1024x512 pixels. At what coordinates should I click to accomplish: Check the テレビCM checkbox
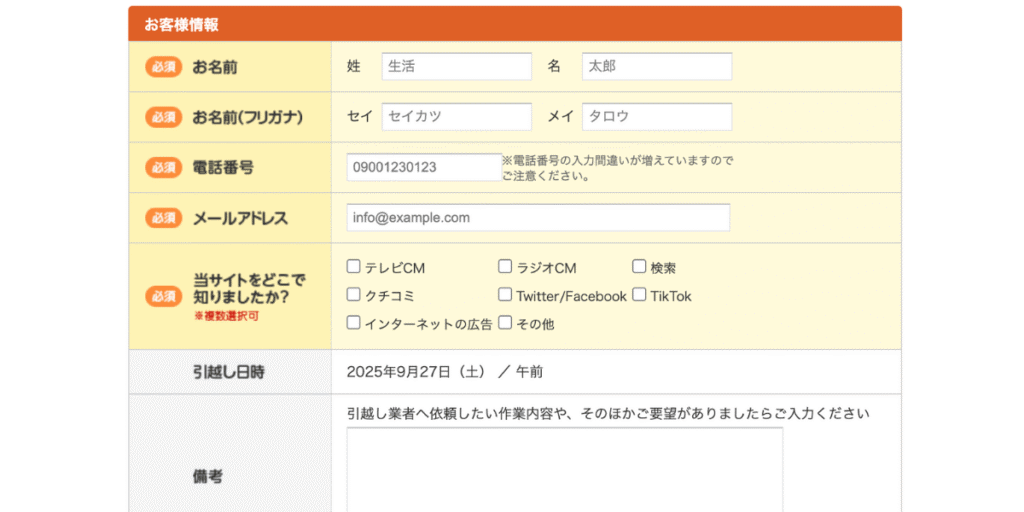pyautogui.click(x=353, y=266)
